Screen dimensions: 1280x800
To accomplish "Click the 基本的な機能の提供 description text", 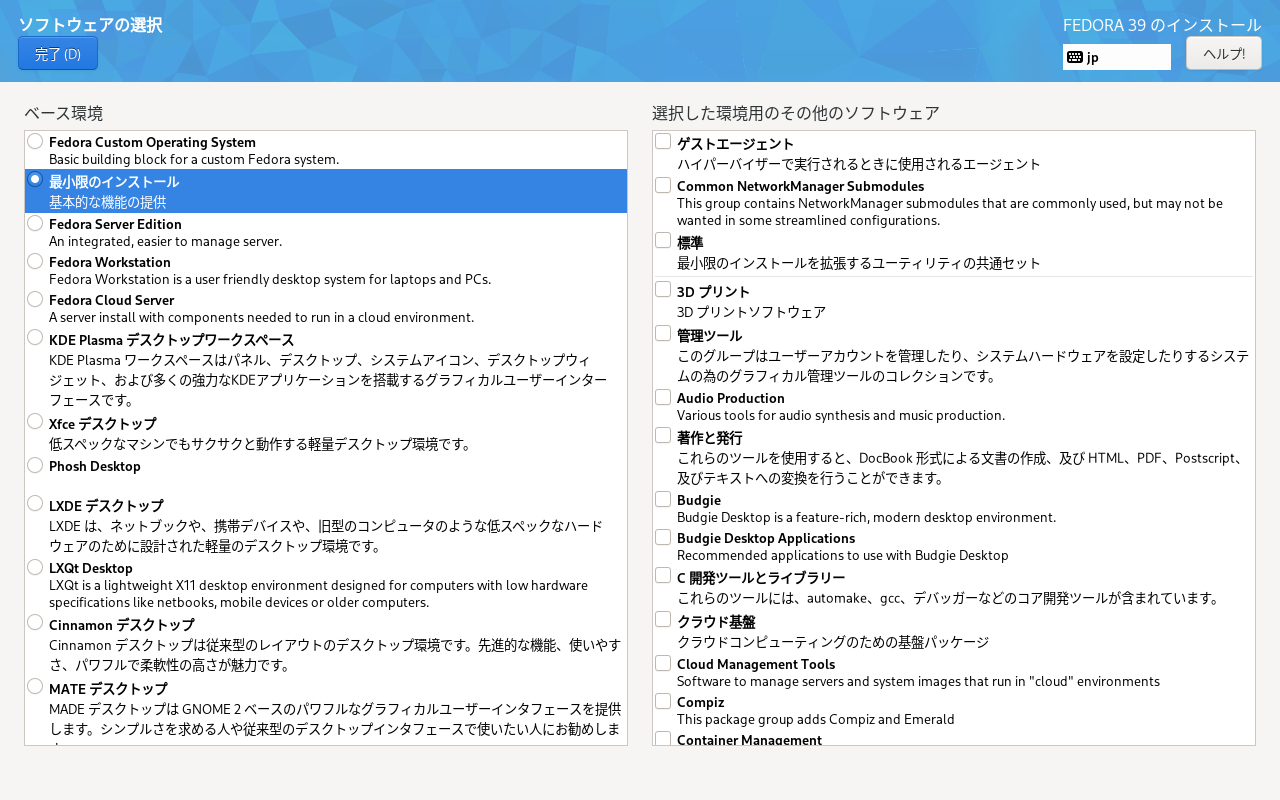I will 107,202.
